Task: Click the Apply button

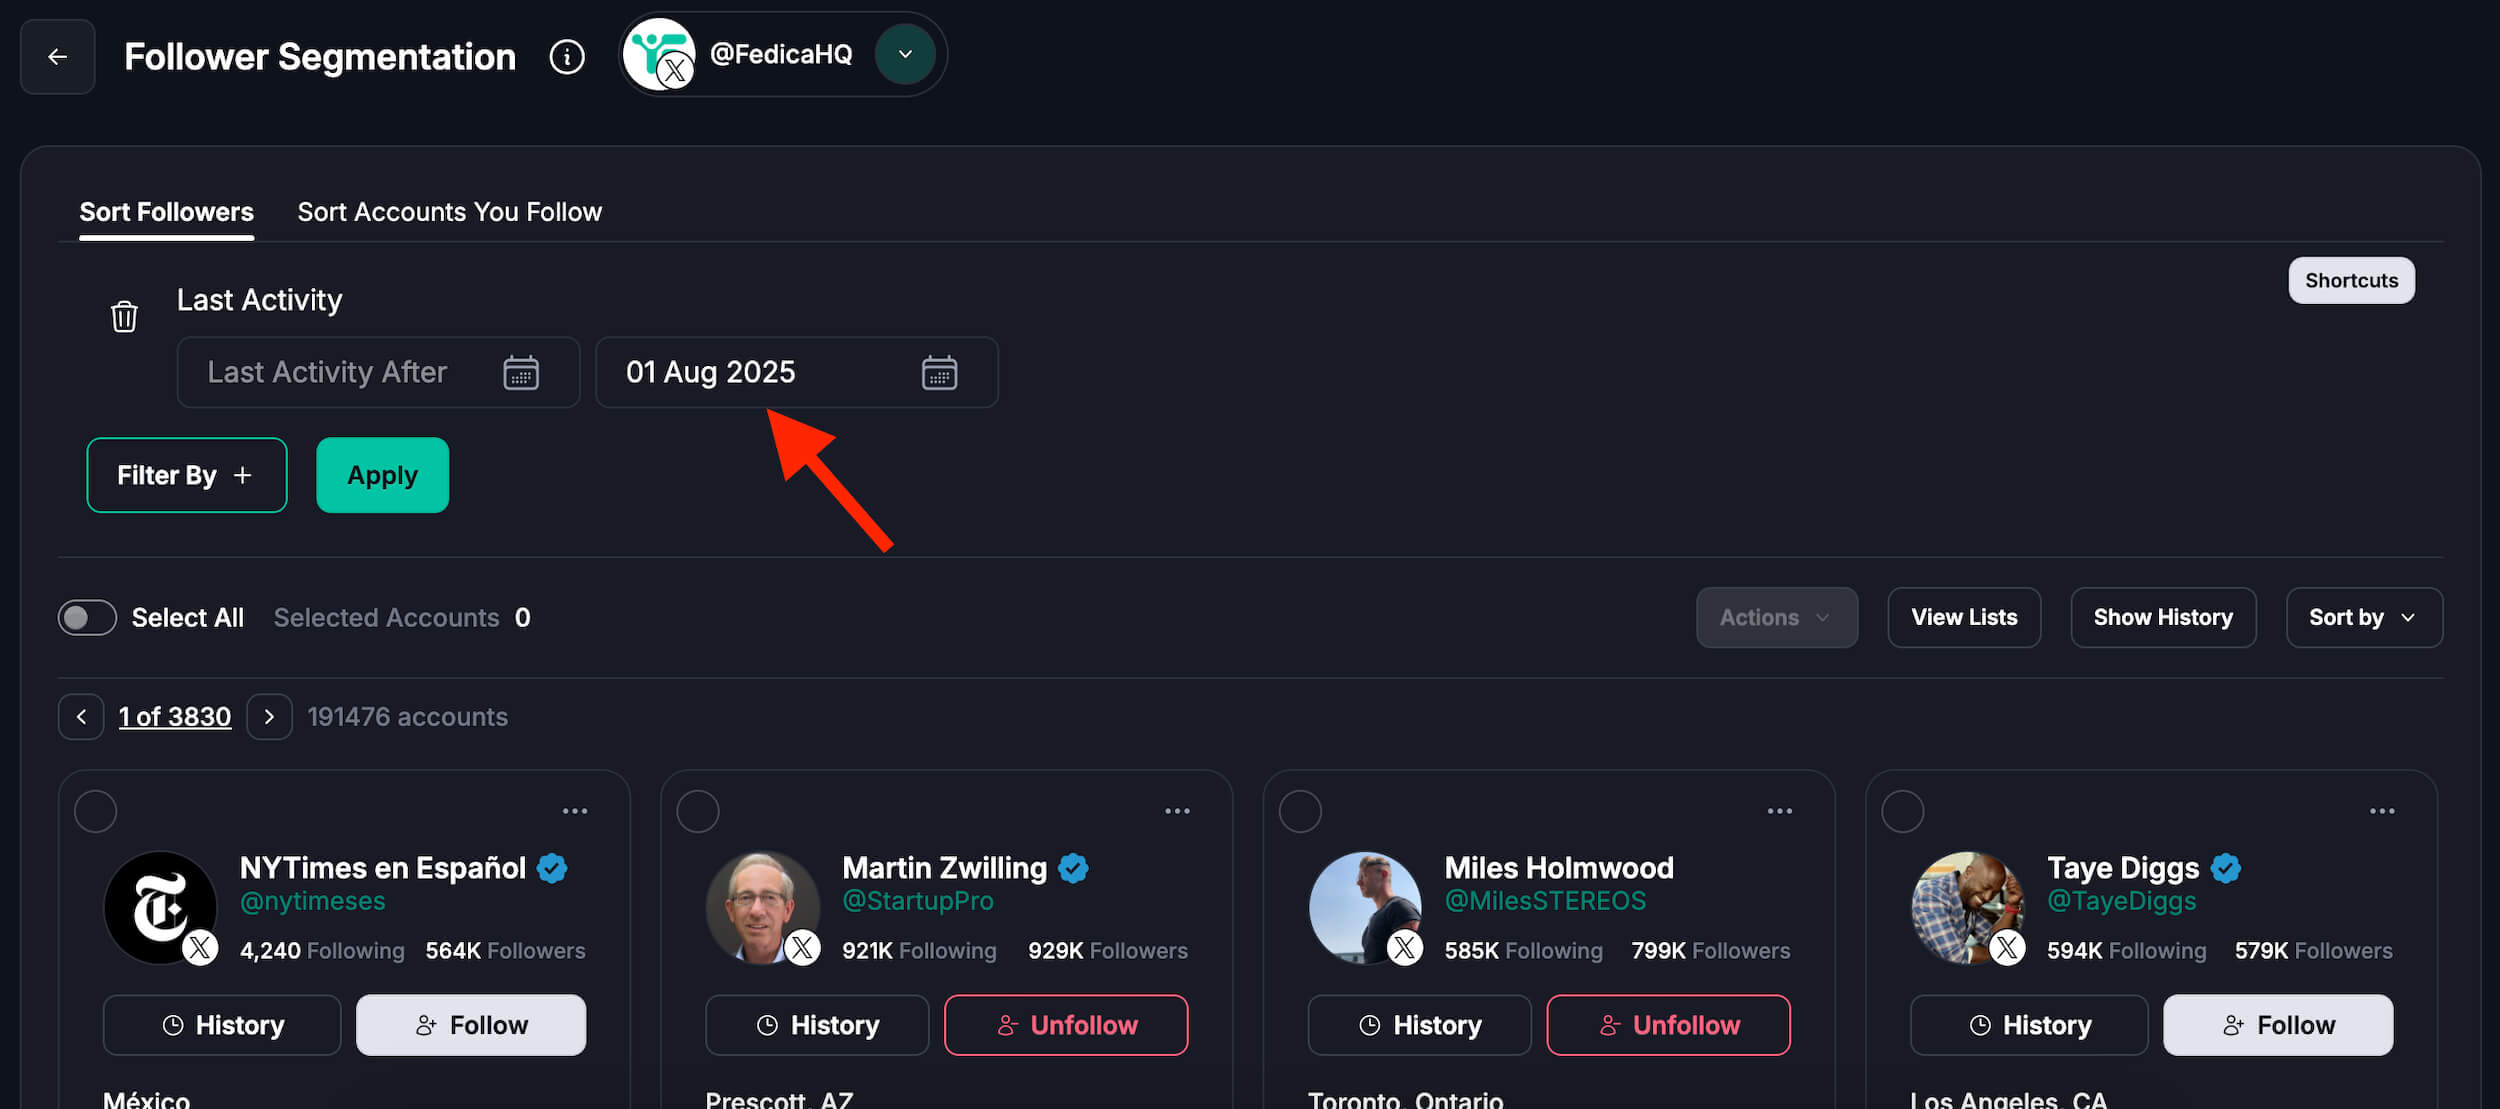Action: (382, 475)
